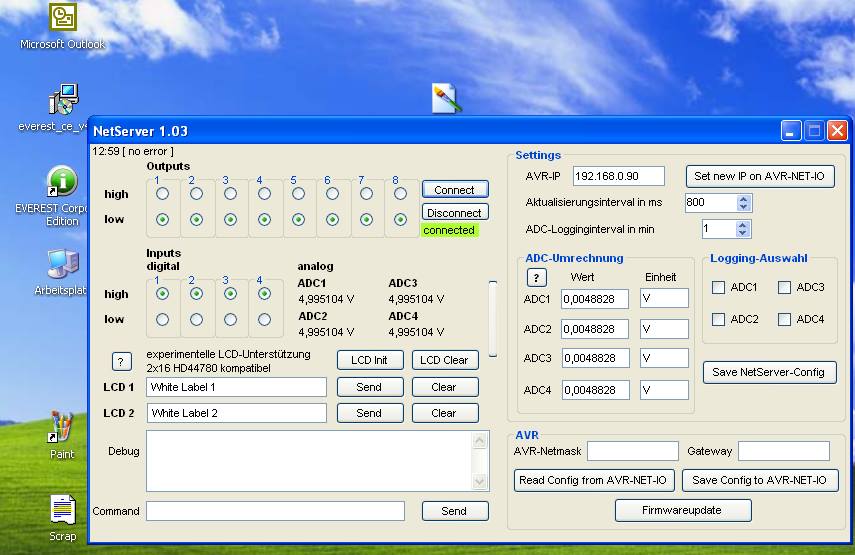The height and width of the screenshot is (555, 855).
Task: Increase the Aktualisierungsinterval spinner value
Action: (743, 198)
